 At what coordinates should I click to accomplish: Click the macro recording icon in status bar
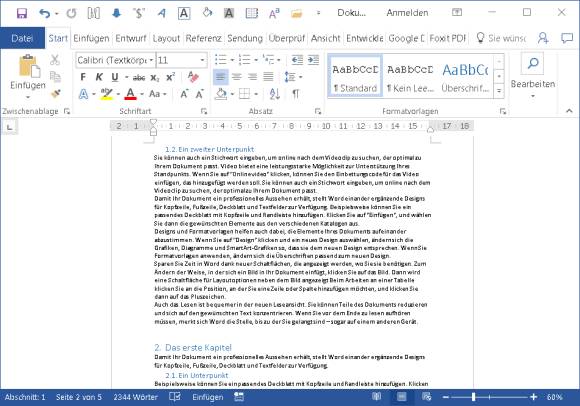pyautogui.click(x=239, y=397)
